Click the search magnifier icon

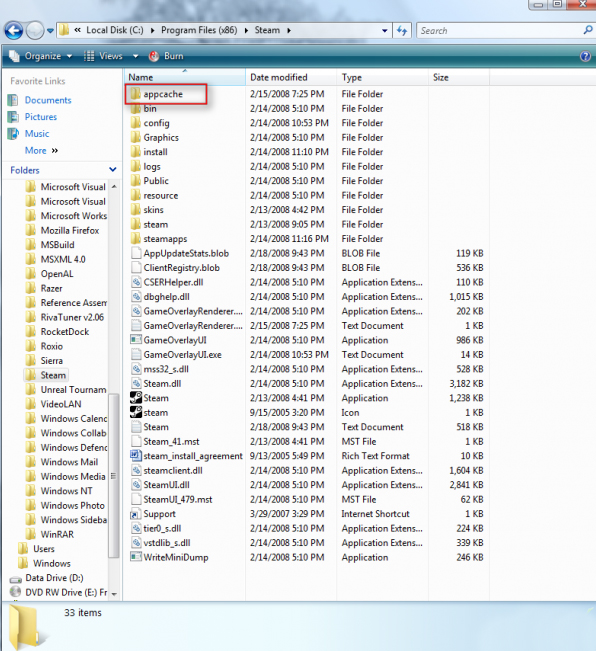588,30
